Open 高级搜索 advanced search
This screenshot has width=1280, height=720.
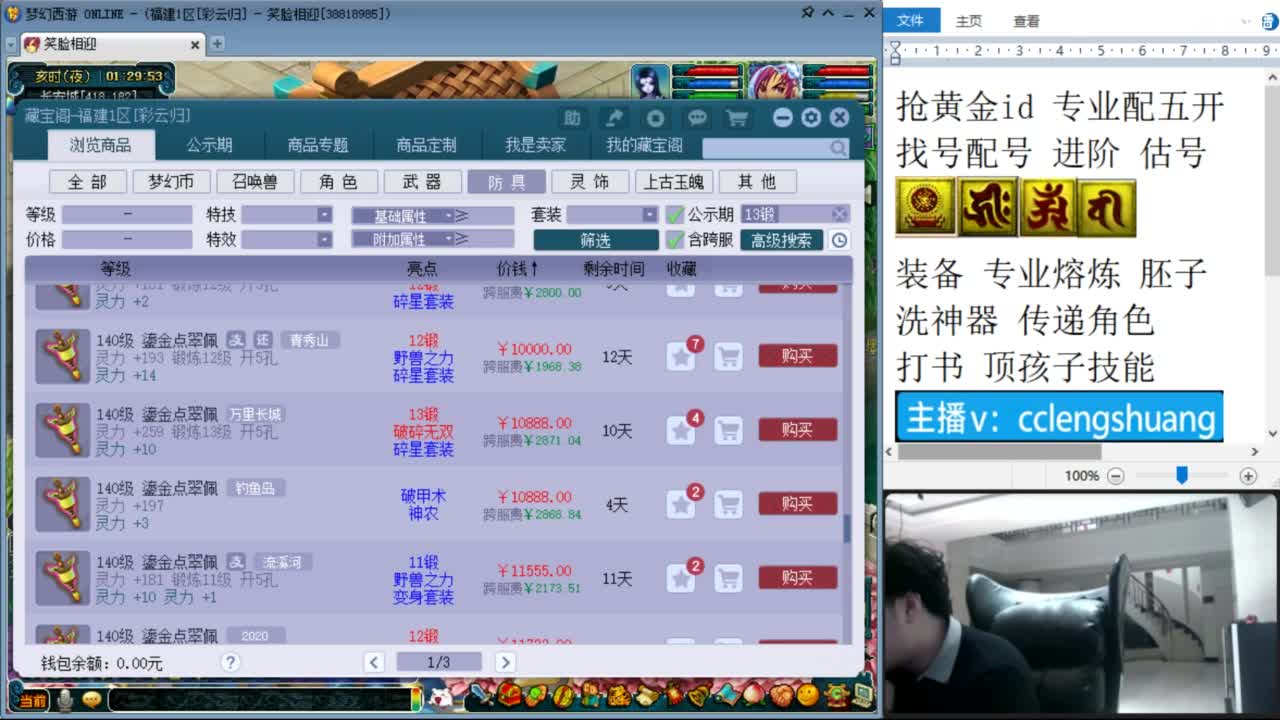pyautogui.click(x=782, y=240)
